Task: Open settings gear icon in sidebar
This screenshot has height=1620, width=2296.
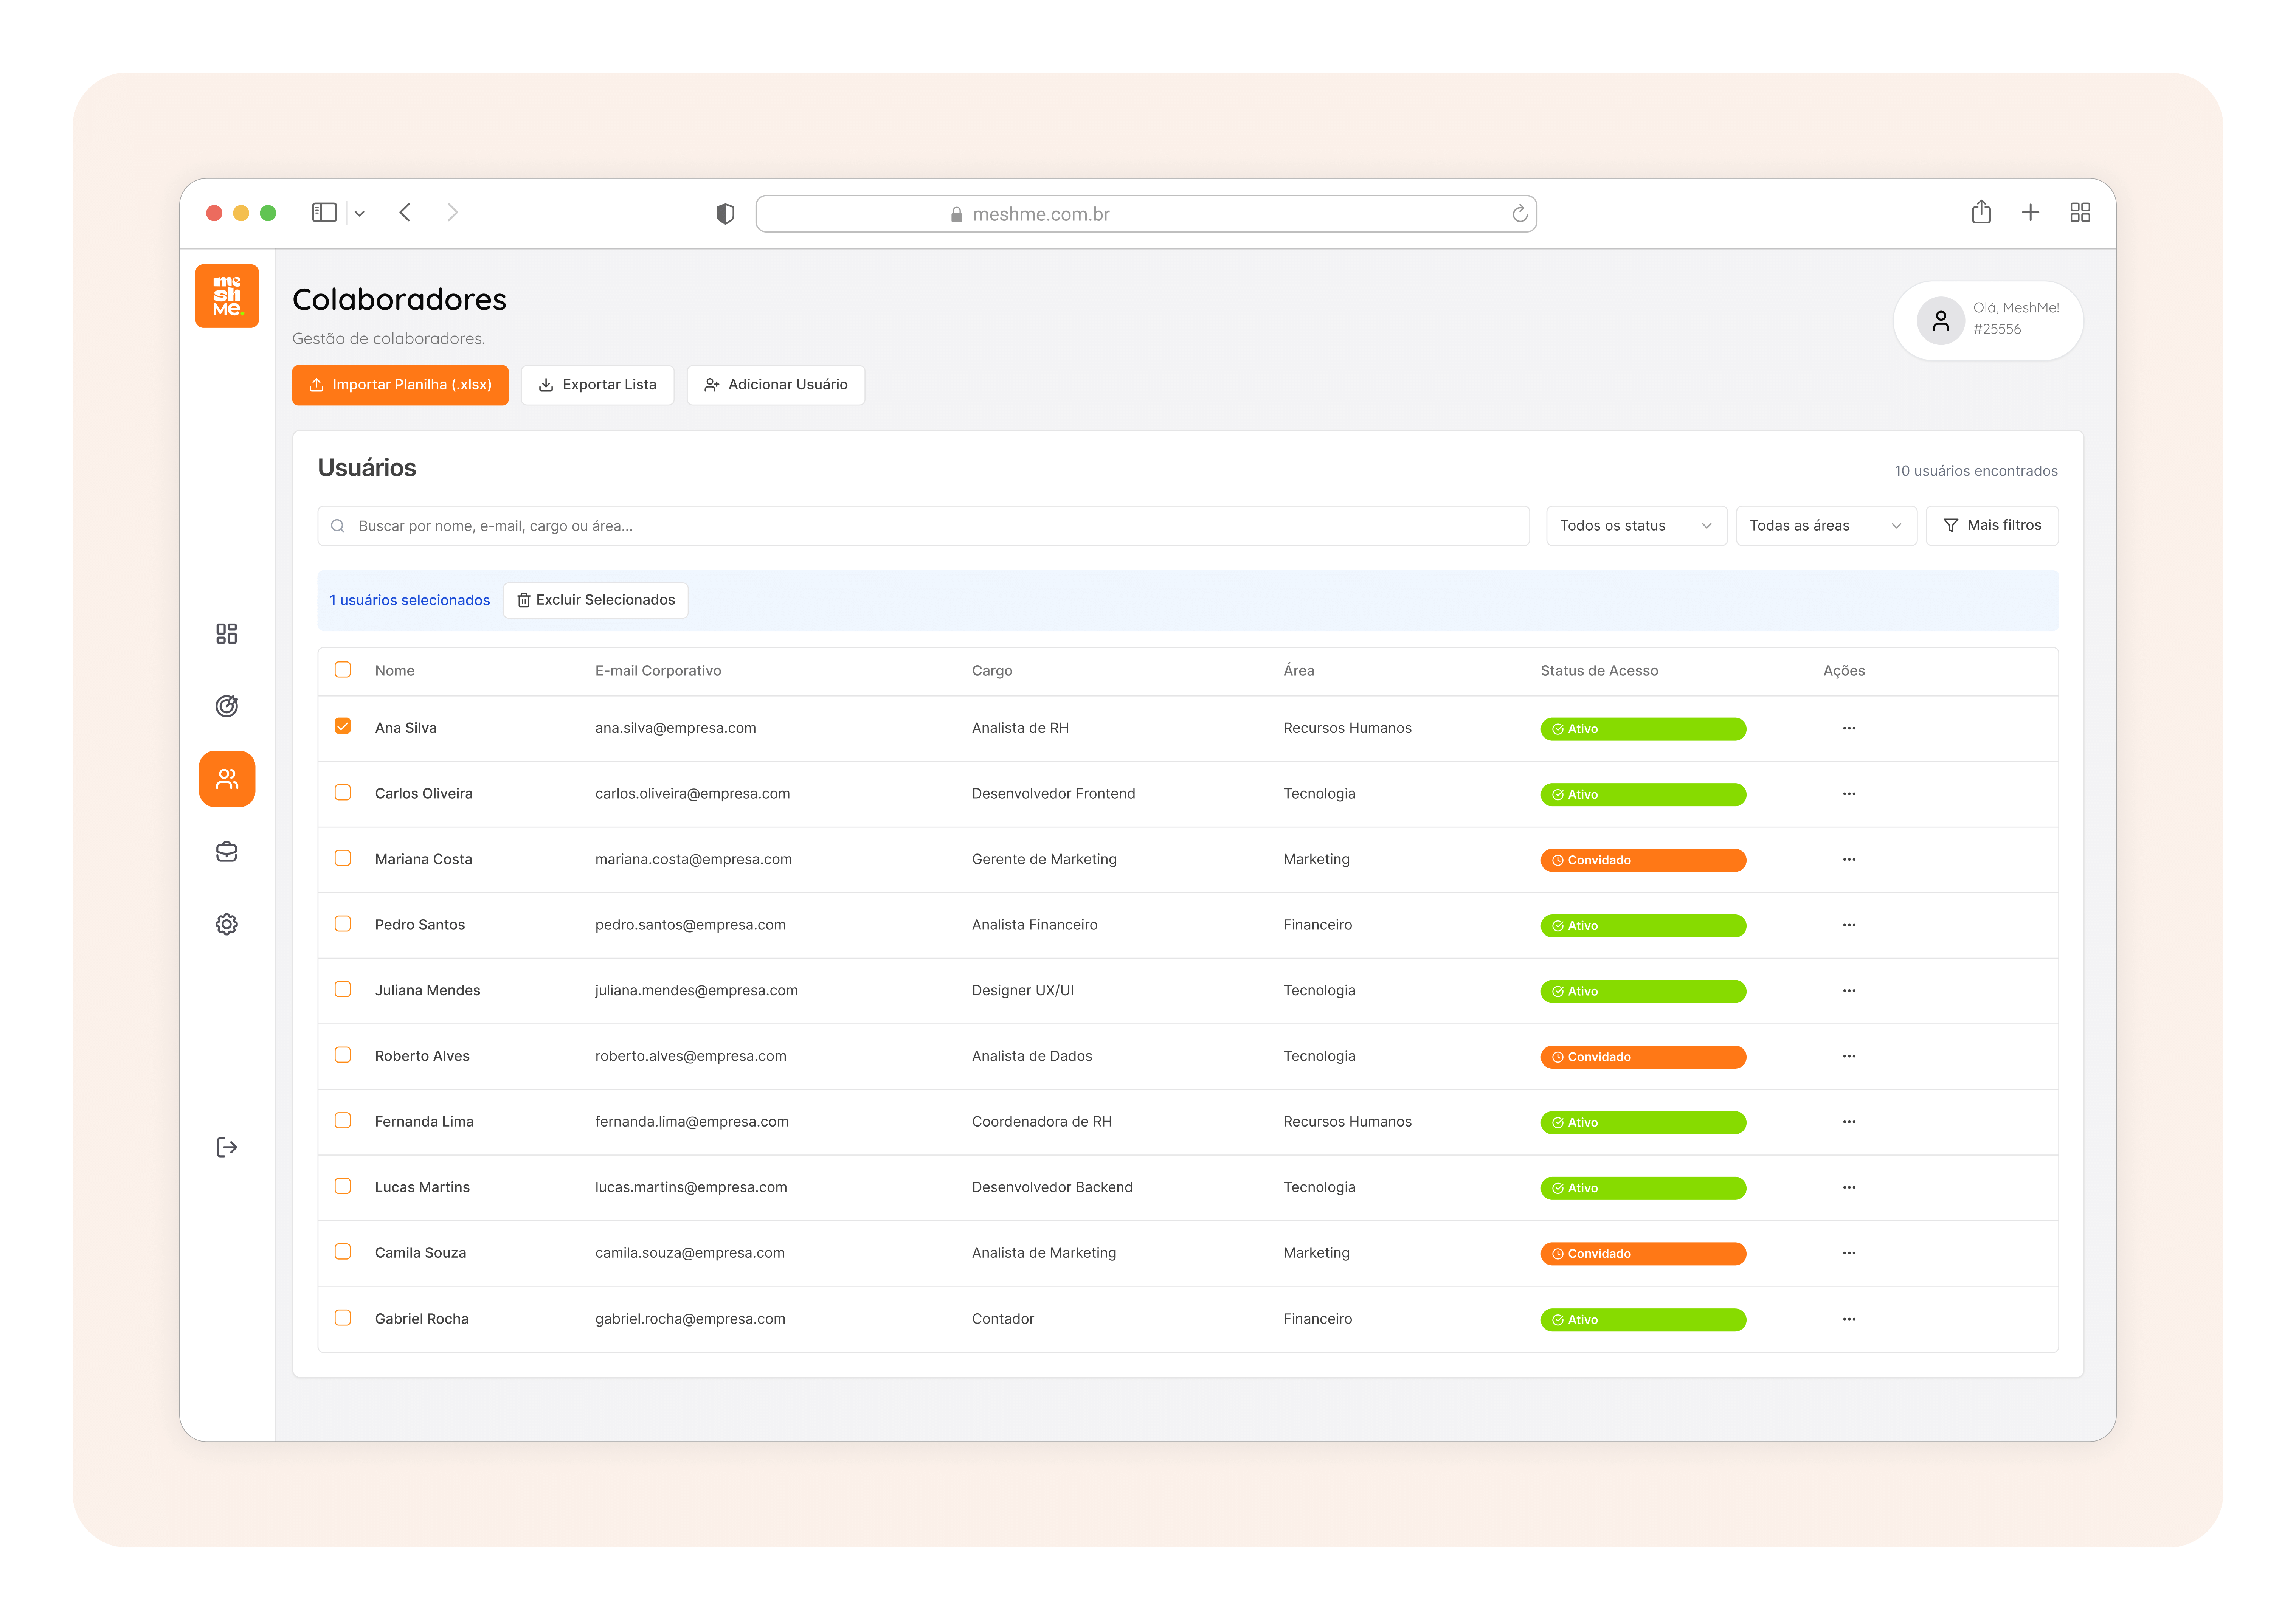Action: (227, 924)
